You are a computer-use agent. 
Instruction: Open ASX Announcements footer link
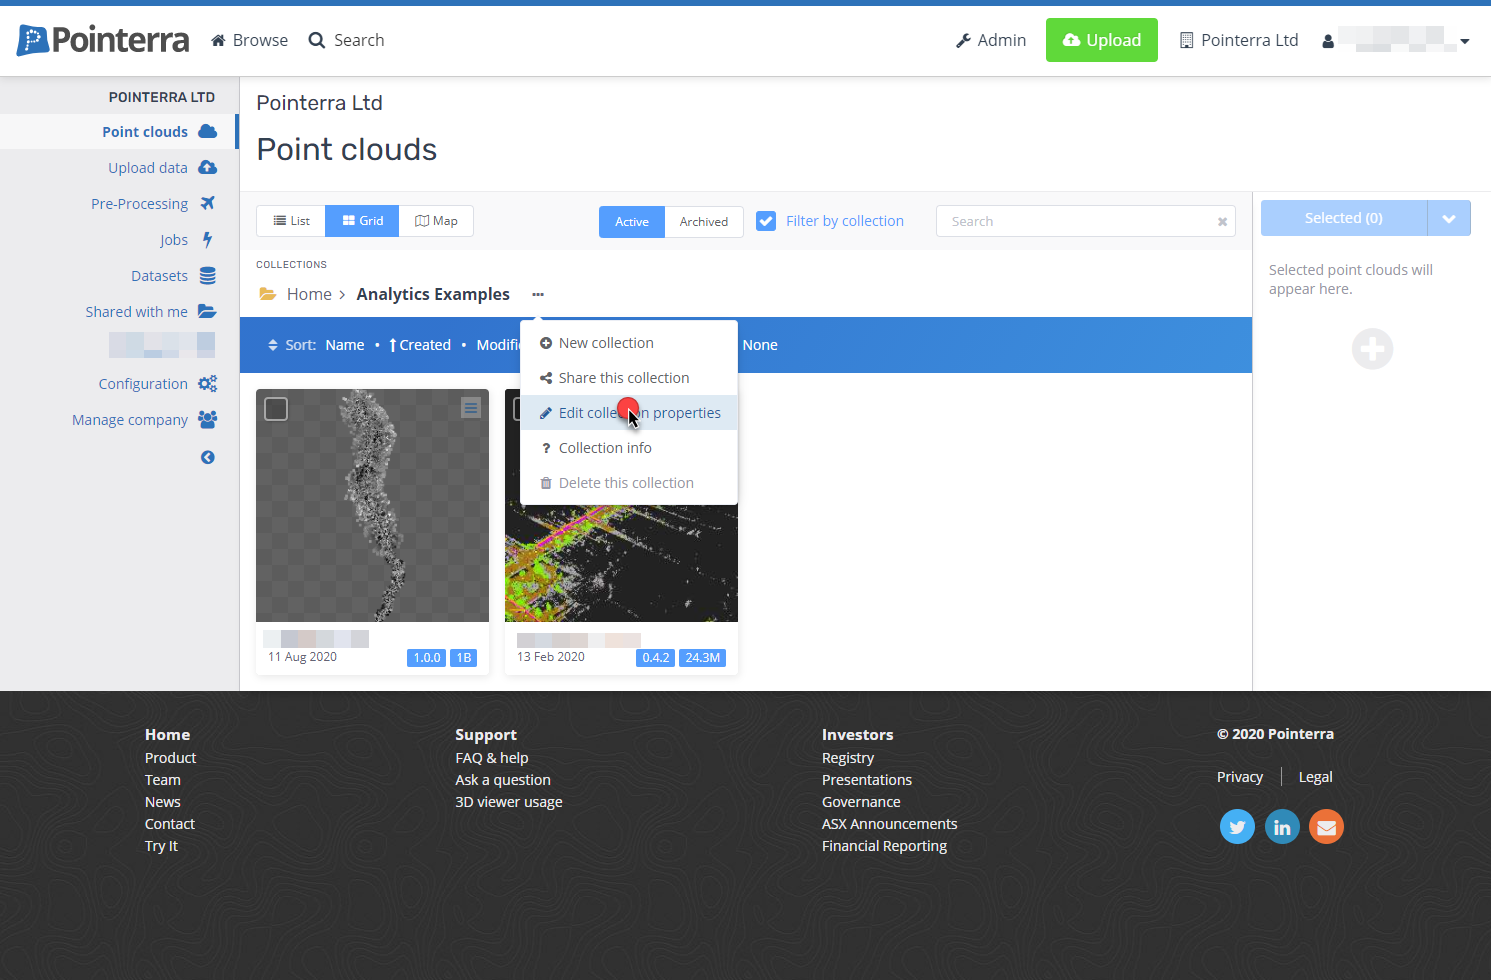point(889,824)
